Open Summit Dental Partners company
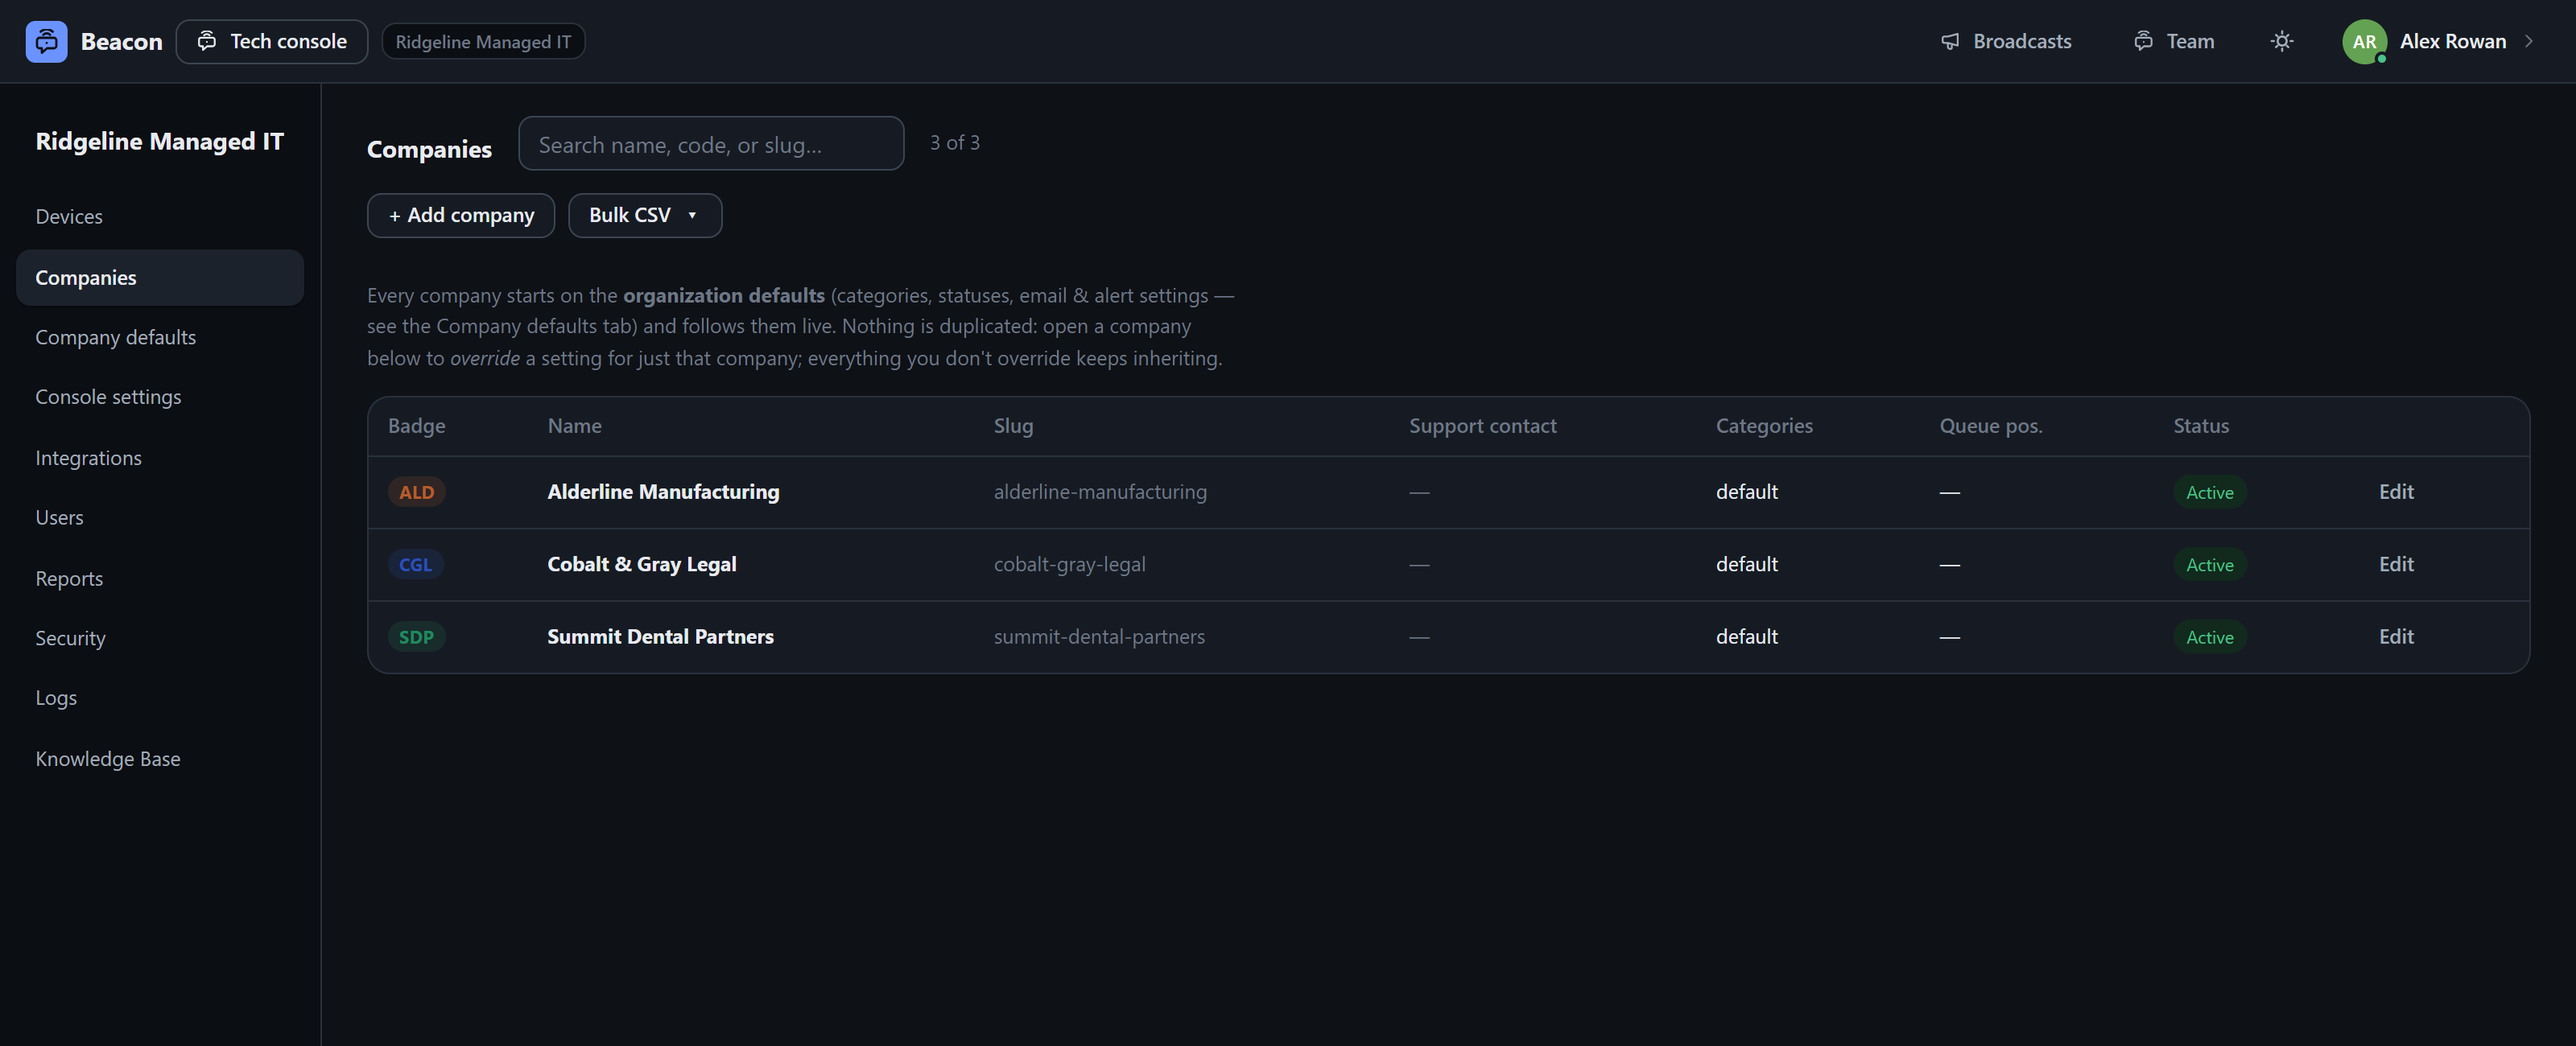2576x1046 pixels. click(660, 637)
